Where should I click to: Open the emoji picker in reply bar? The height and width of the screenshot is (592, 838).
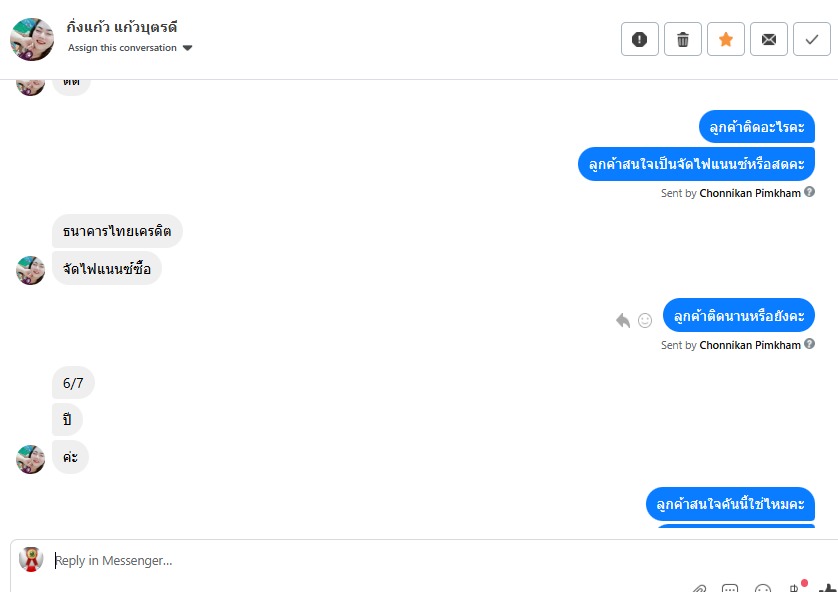coord(763,589)
